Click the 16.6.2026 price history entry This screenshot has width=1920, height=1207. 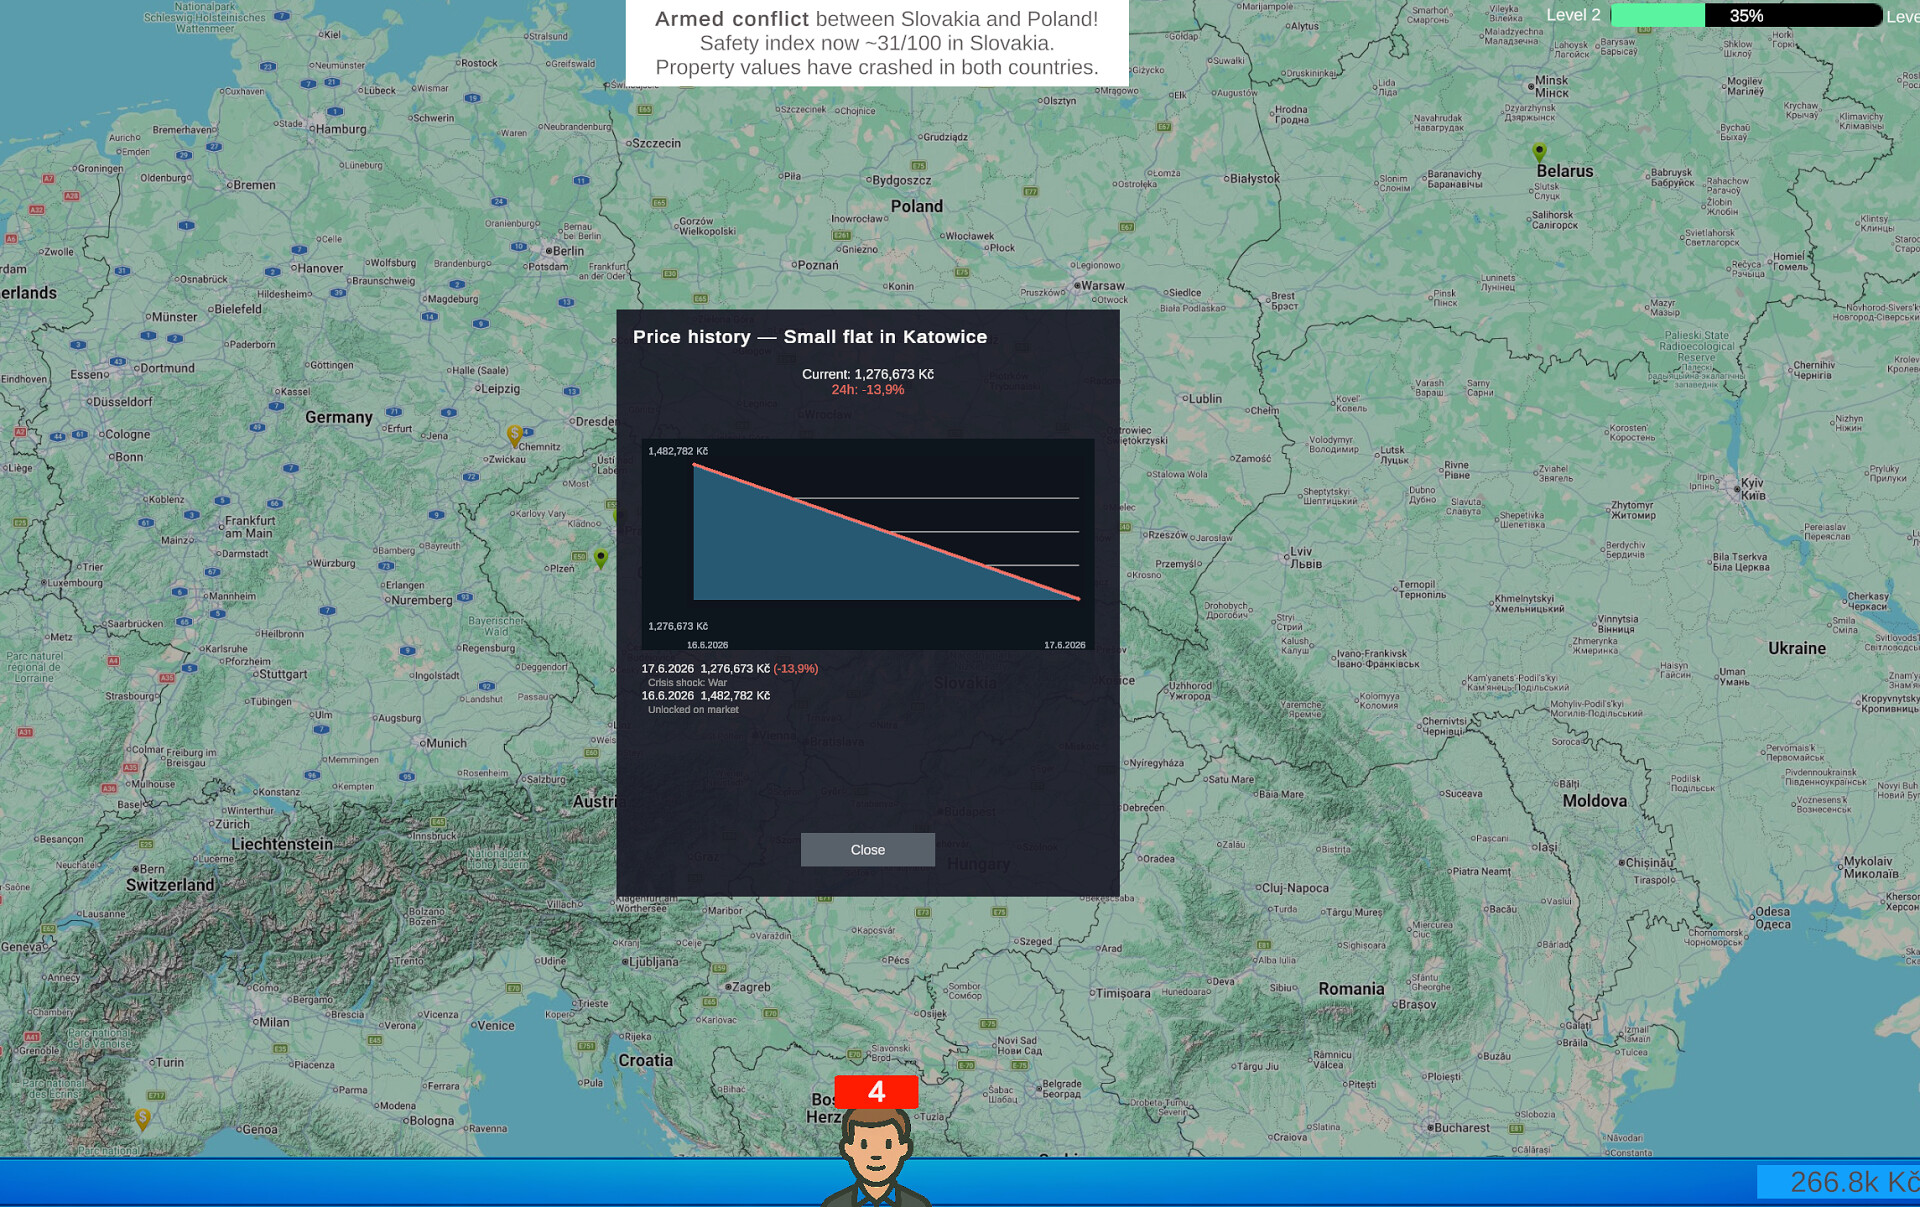(x=706, y=695)
